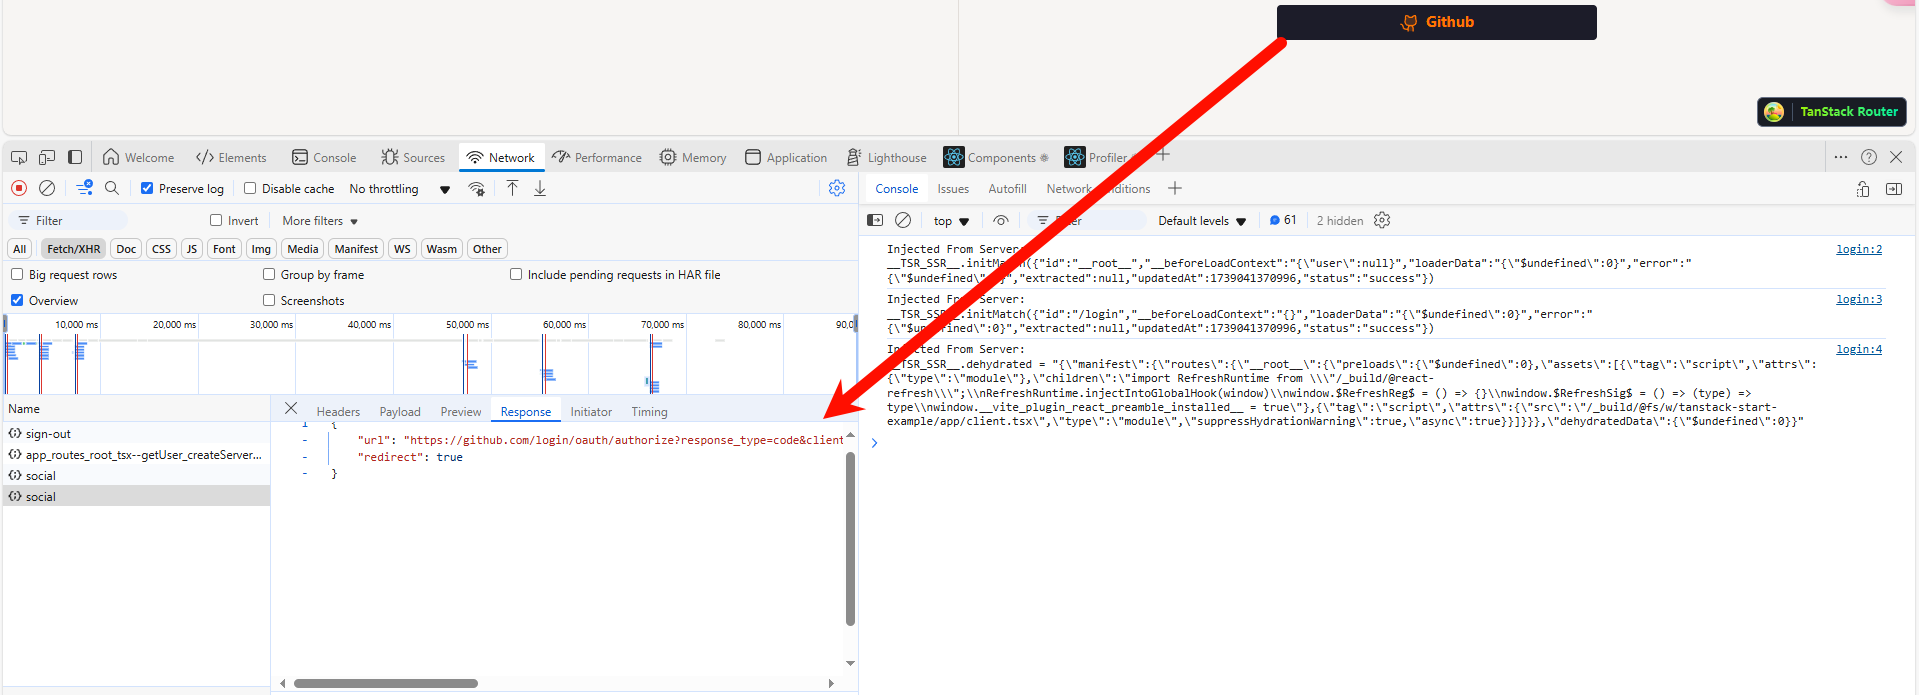Screen dimensions: 1919x695
Task: Open the DevTools help question icon
Action: coord(1869,157)
